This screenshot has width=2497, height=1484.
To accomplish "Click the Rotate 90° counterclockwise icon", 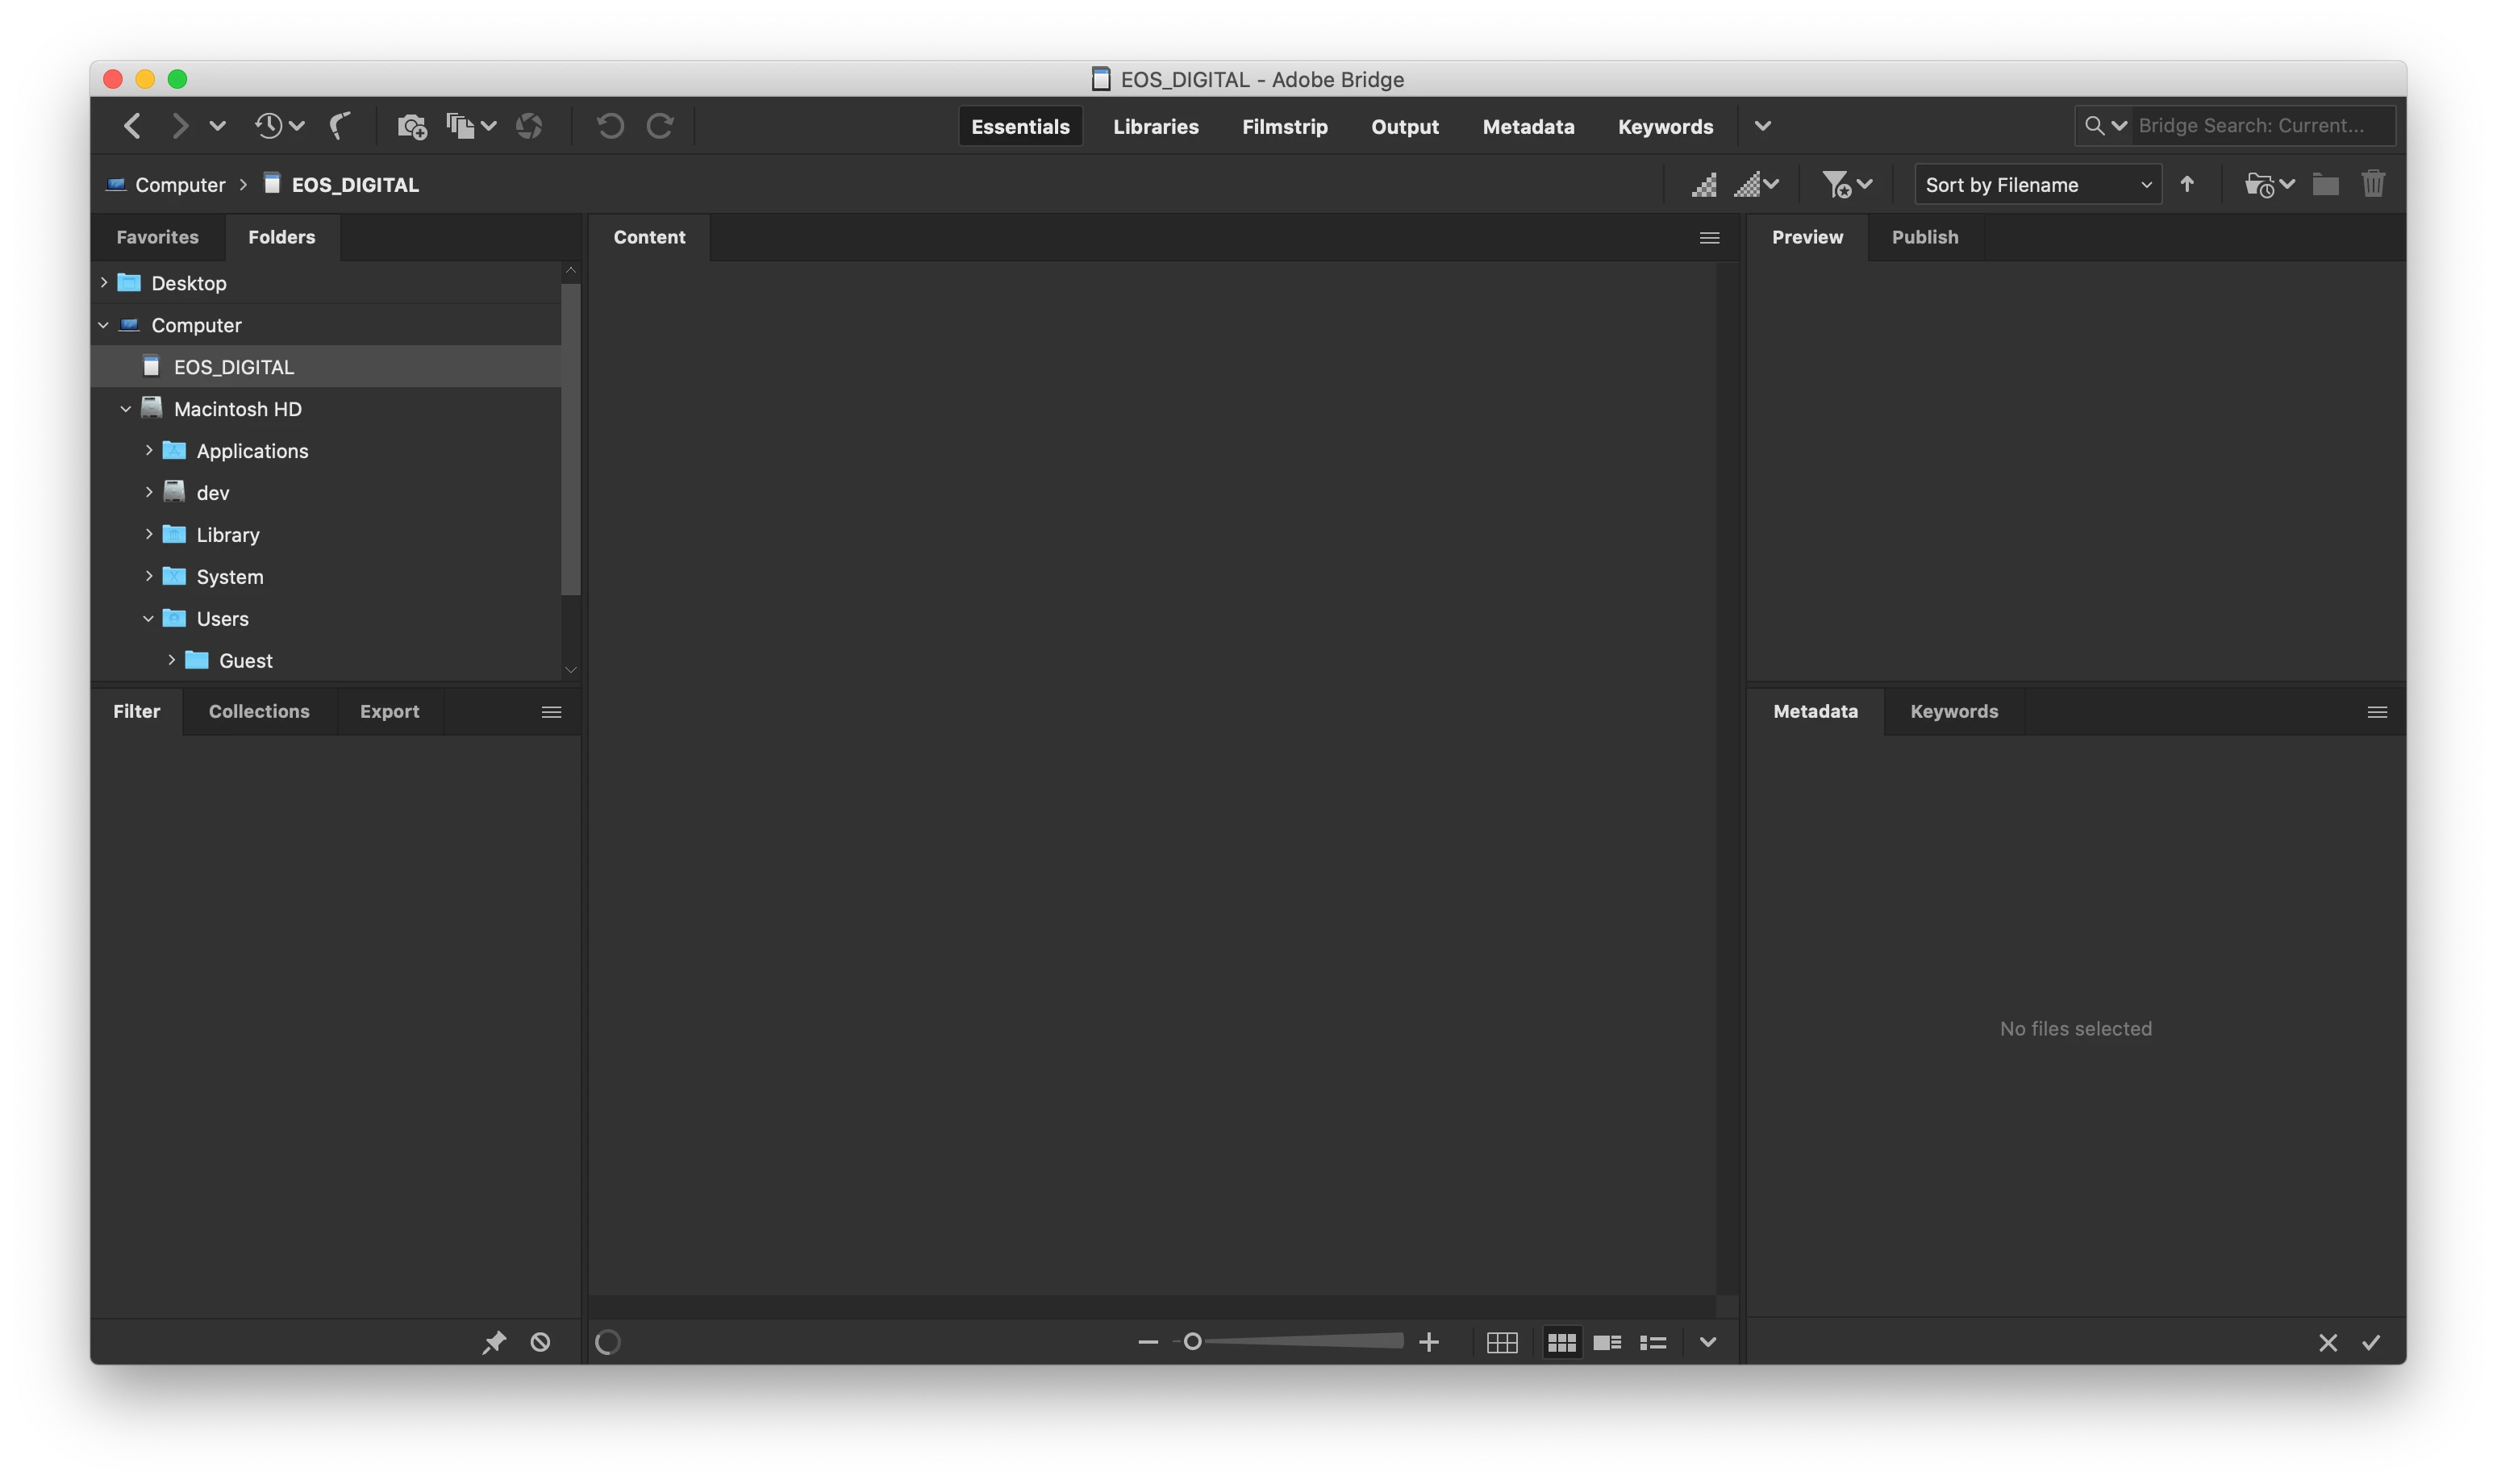I will pyautogui.click(x=610, y=126).
